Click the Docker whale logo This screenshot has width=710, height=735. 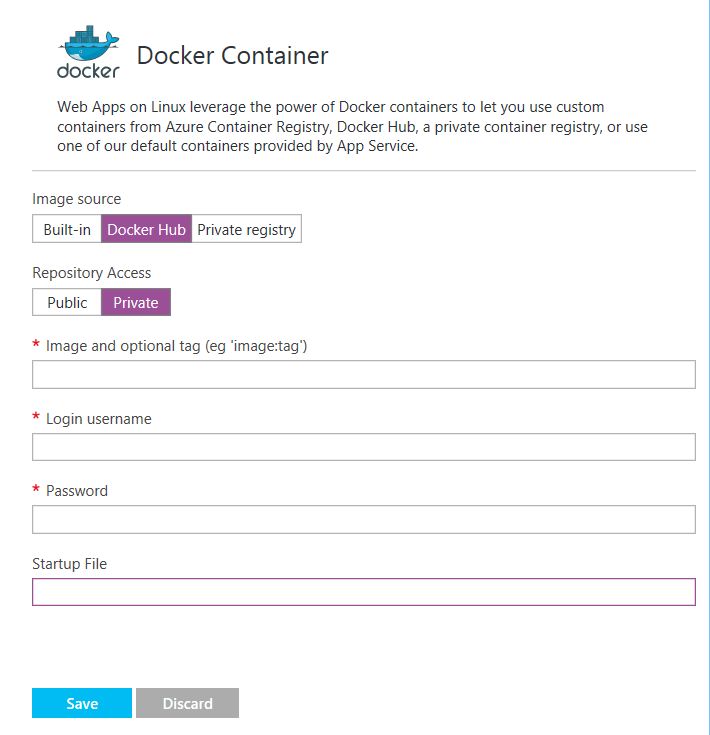coord(89,52)
